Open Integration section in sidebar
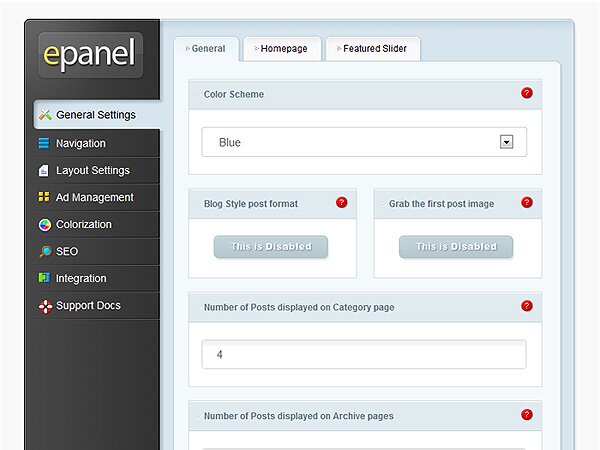Viewport: 600px width, 450px height. coord(96,278)
